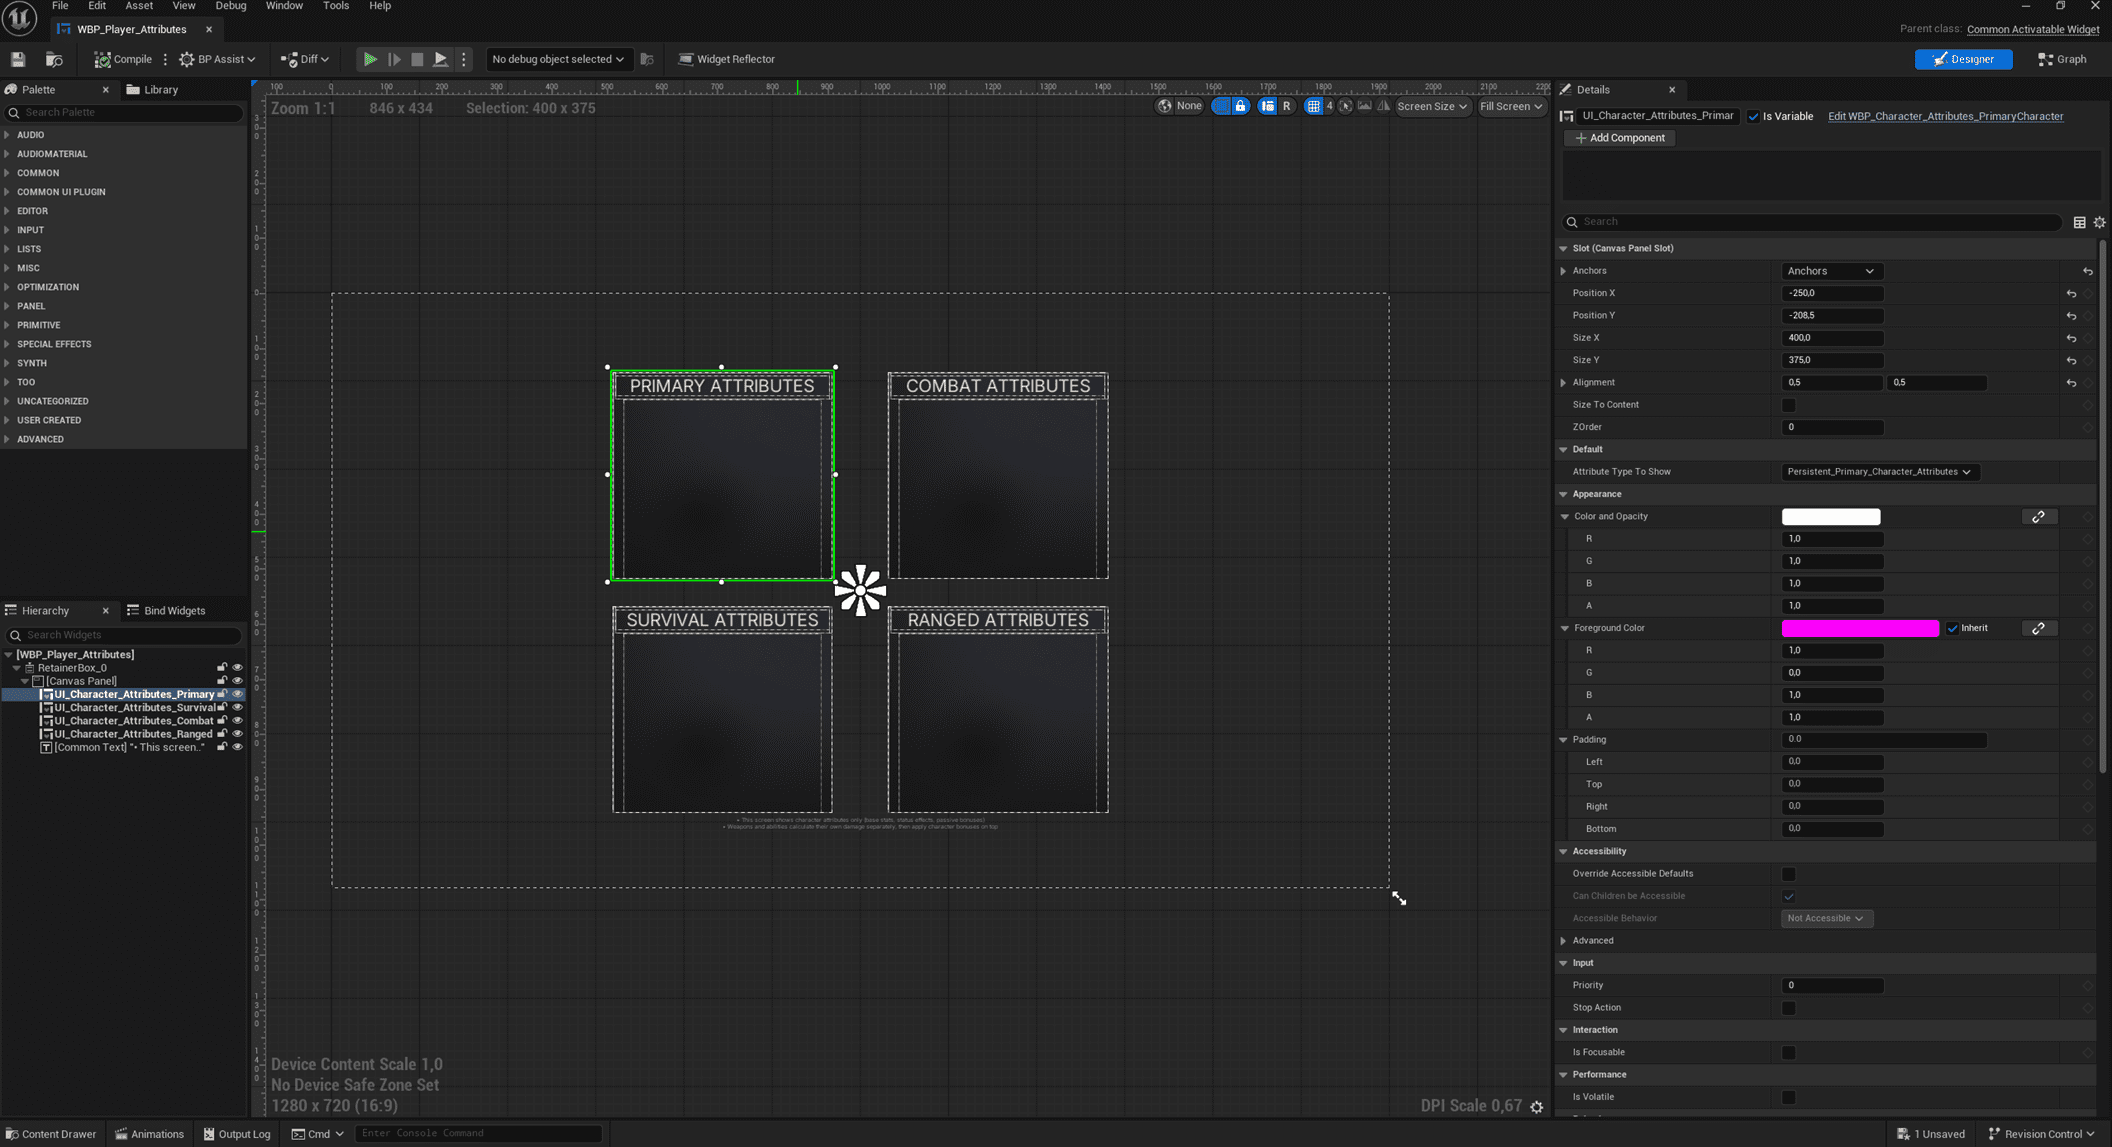Screen dimensions: 2112x1147
Task: Compile the widget blueprint
Action: (123, 59)
